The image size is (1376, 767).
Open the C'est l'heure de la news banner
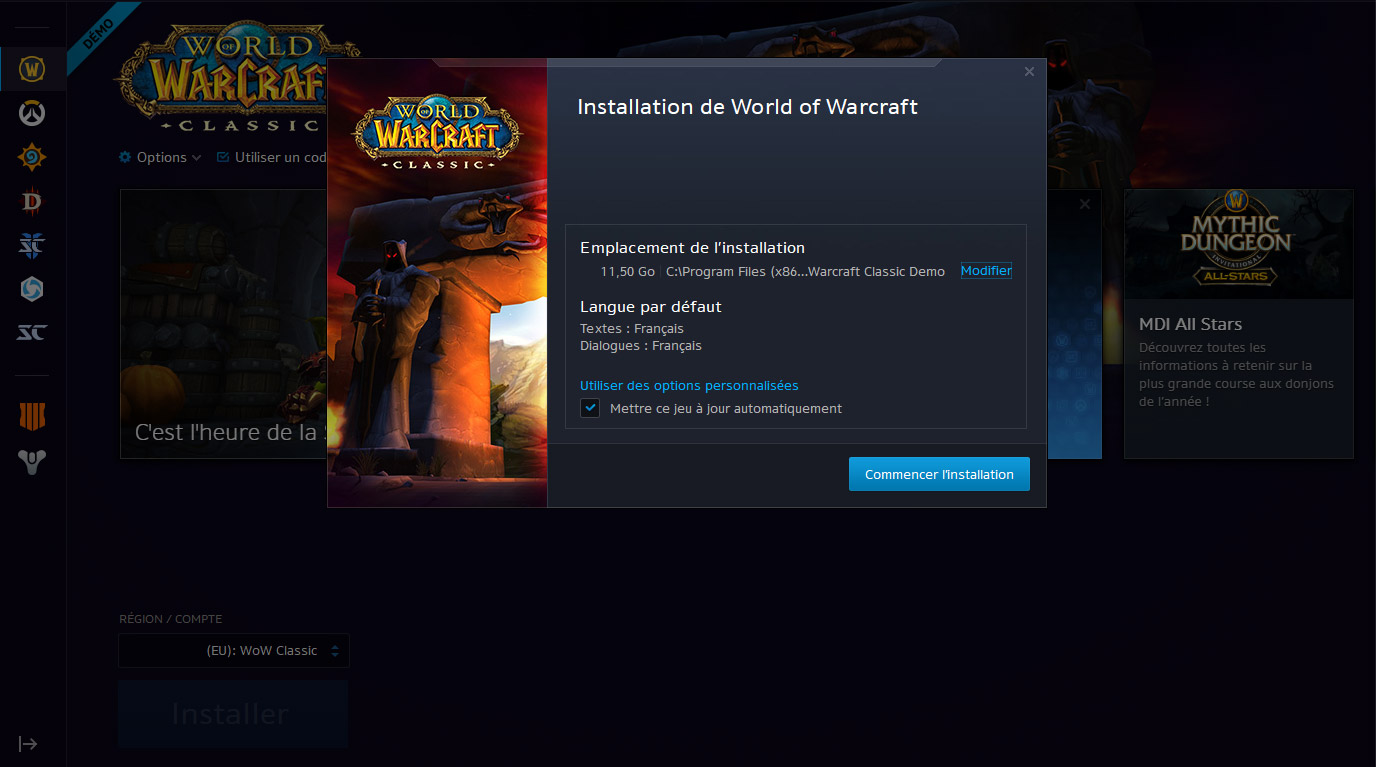[224, 324]
